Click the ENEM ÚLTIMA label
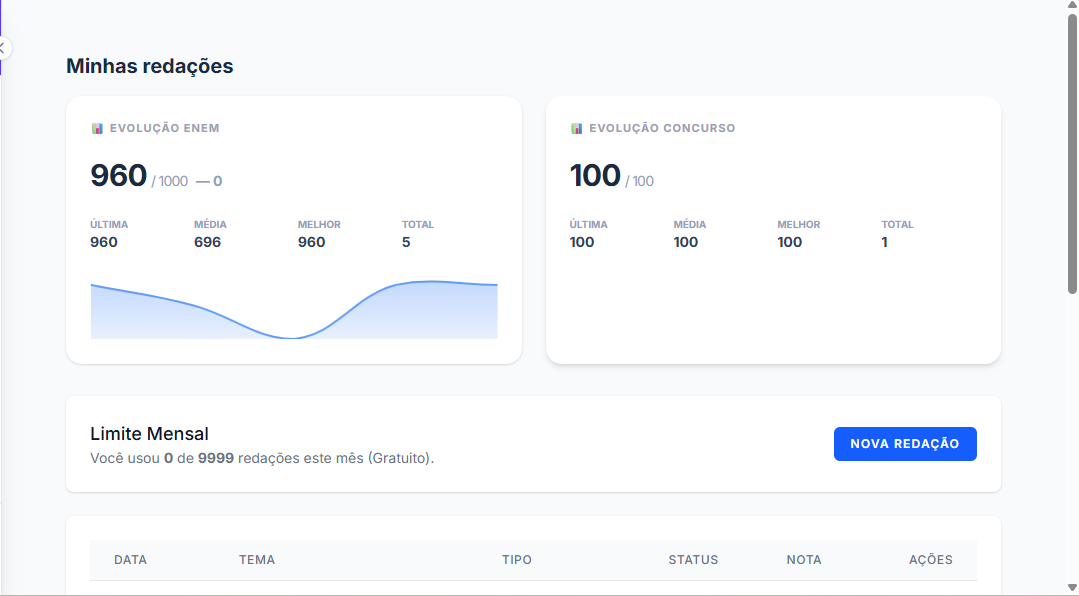 pyautogui.click(x=109, y=224)
